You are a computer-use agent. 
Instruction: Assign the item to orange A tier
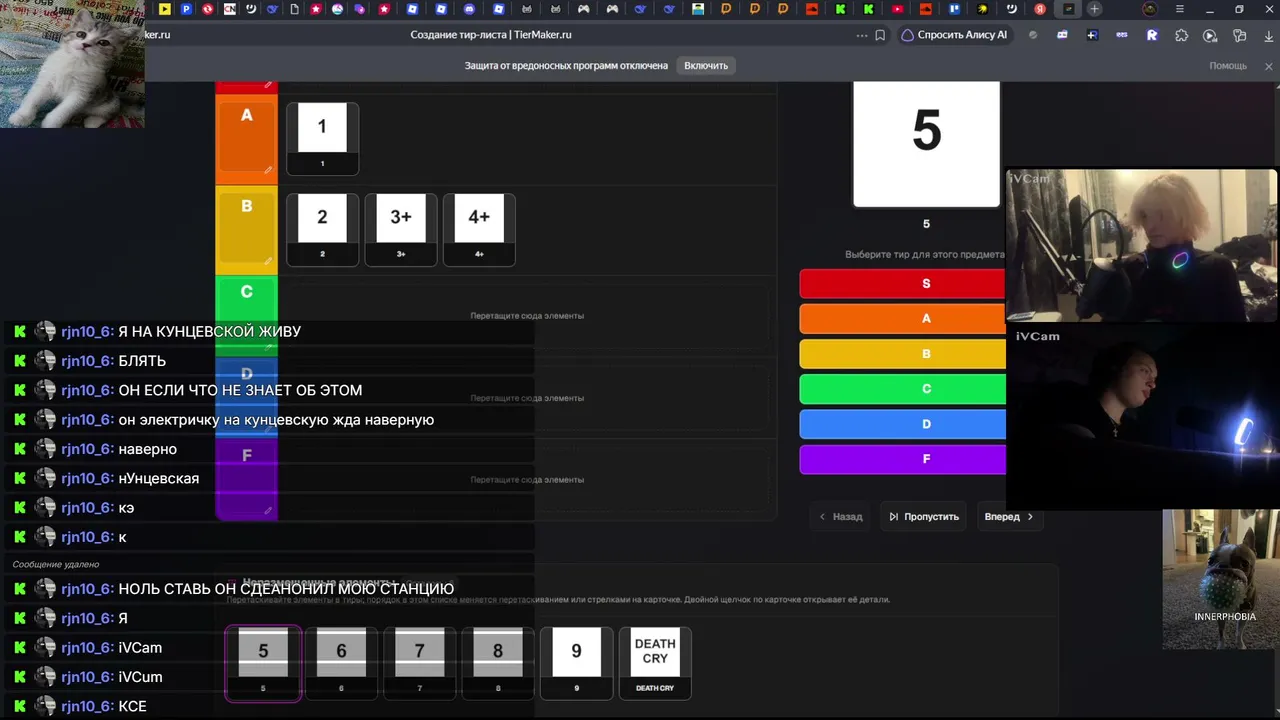(902, 319)
